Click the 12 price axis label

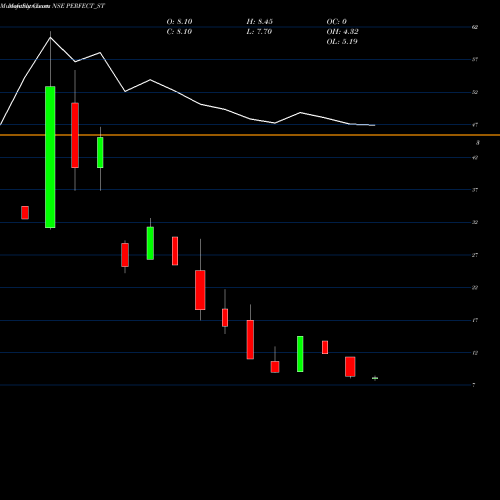(x=475, y=352)
